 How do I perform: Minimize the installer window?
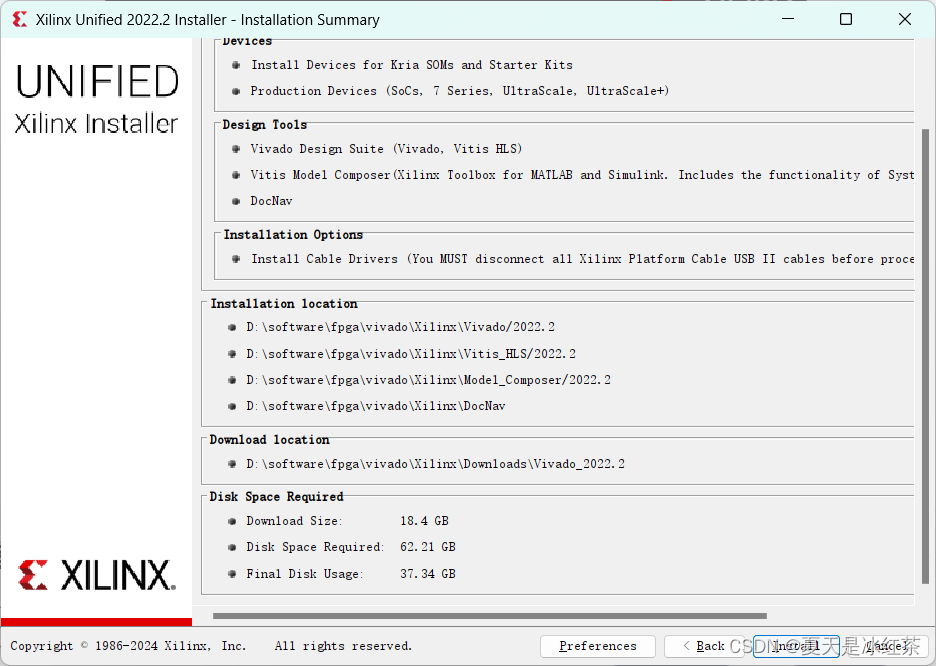(788, 19)
